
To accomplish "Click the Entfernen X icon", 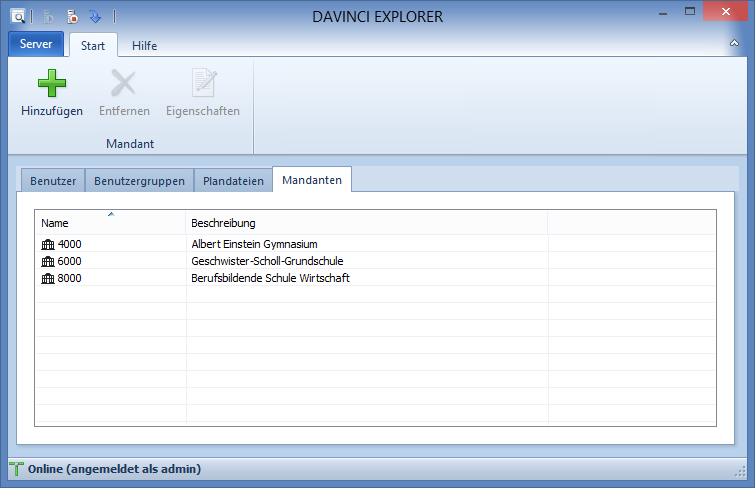I will pos(125,83).
